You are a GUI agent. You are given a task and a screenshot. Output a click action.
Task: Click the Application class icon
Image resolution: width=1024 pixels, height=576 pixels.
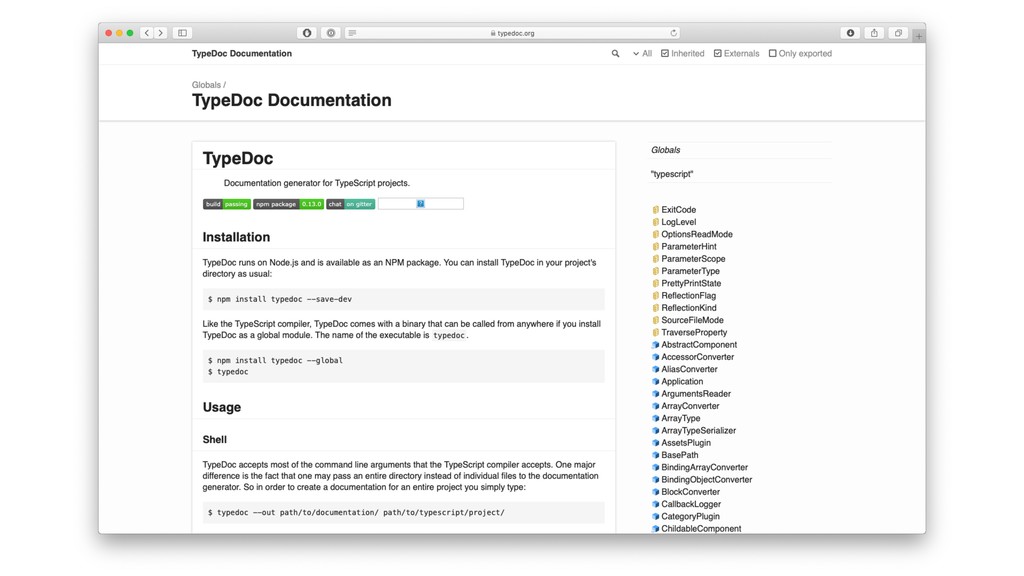(x=656, y=381)
